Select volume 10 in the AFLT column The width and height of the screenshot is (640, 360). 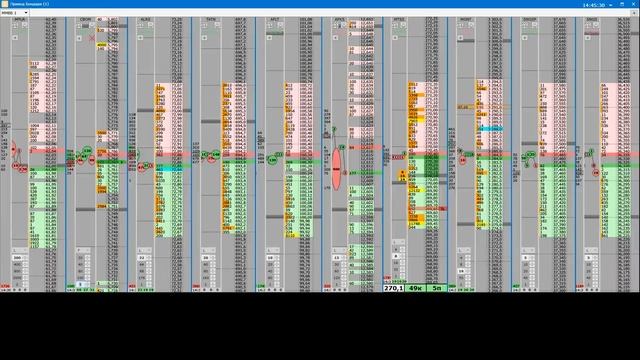pyautogui.click(x=270, y=258)
